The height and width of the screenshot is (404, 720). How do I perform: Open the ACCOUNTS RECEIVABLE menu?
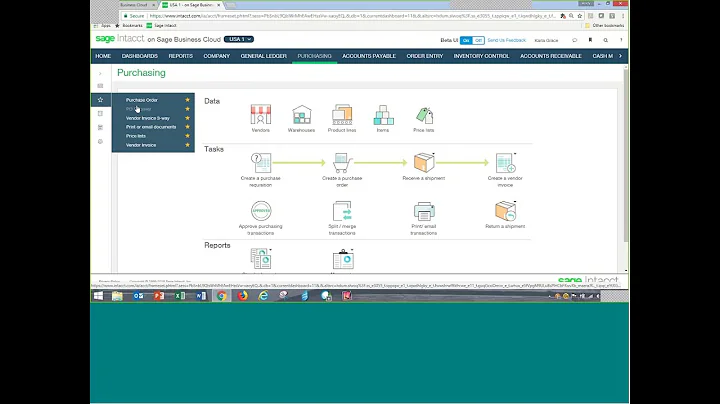[551, 56]
